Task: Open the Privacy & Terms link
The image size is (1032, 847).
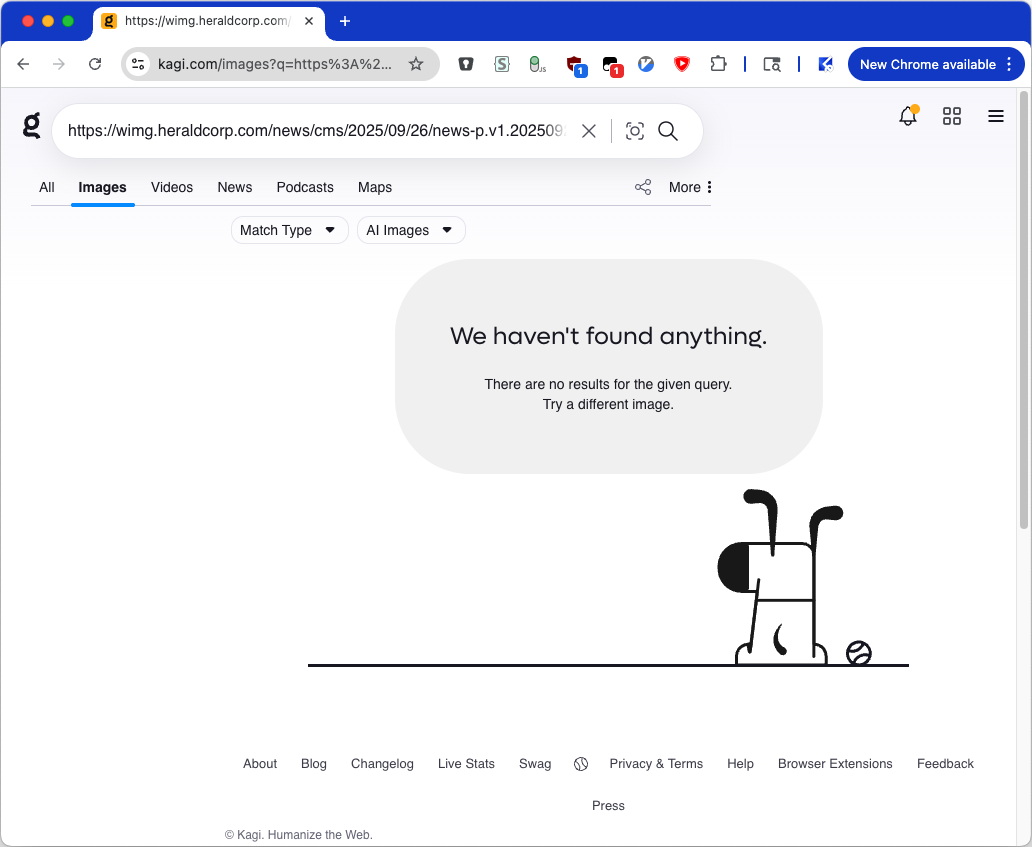Action: coord(656,763)
